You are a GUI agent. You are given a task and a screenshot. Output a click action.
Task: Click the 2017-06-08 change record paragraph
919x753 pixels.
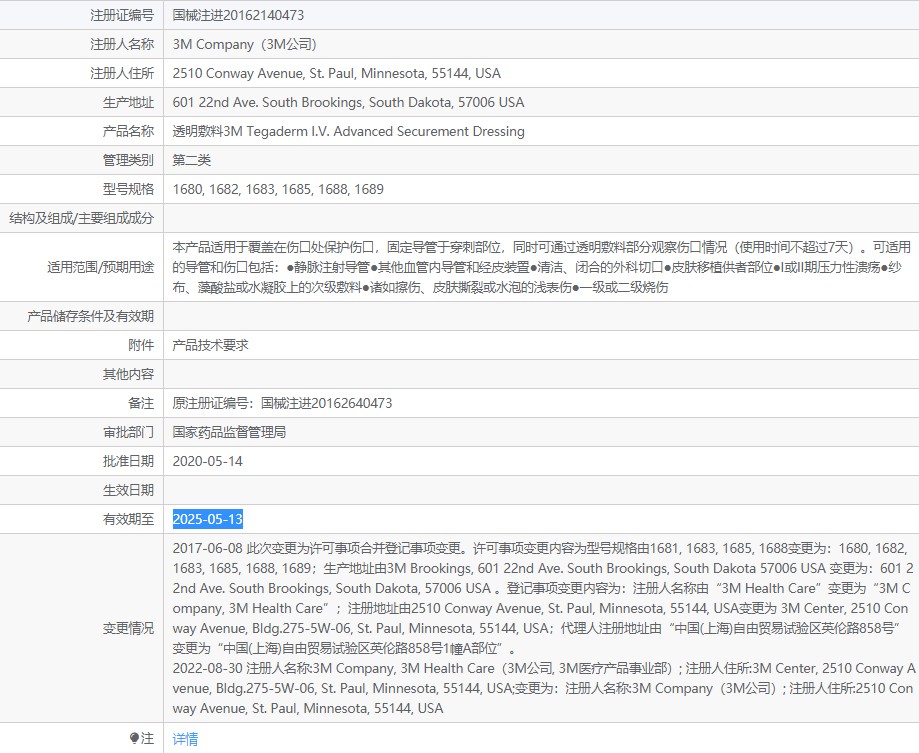coord(543,598)
